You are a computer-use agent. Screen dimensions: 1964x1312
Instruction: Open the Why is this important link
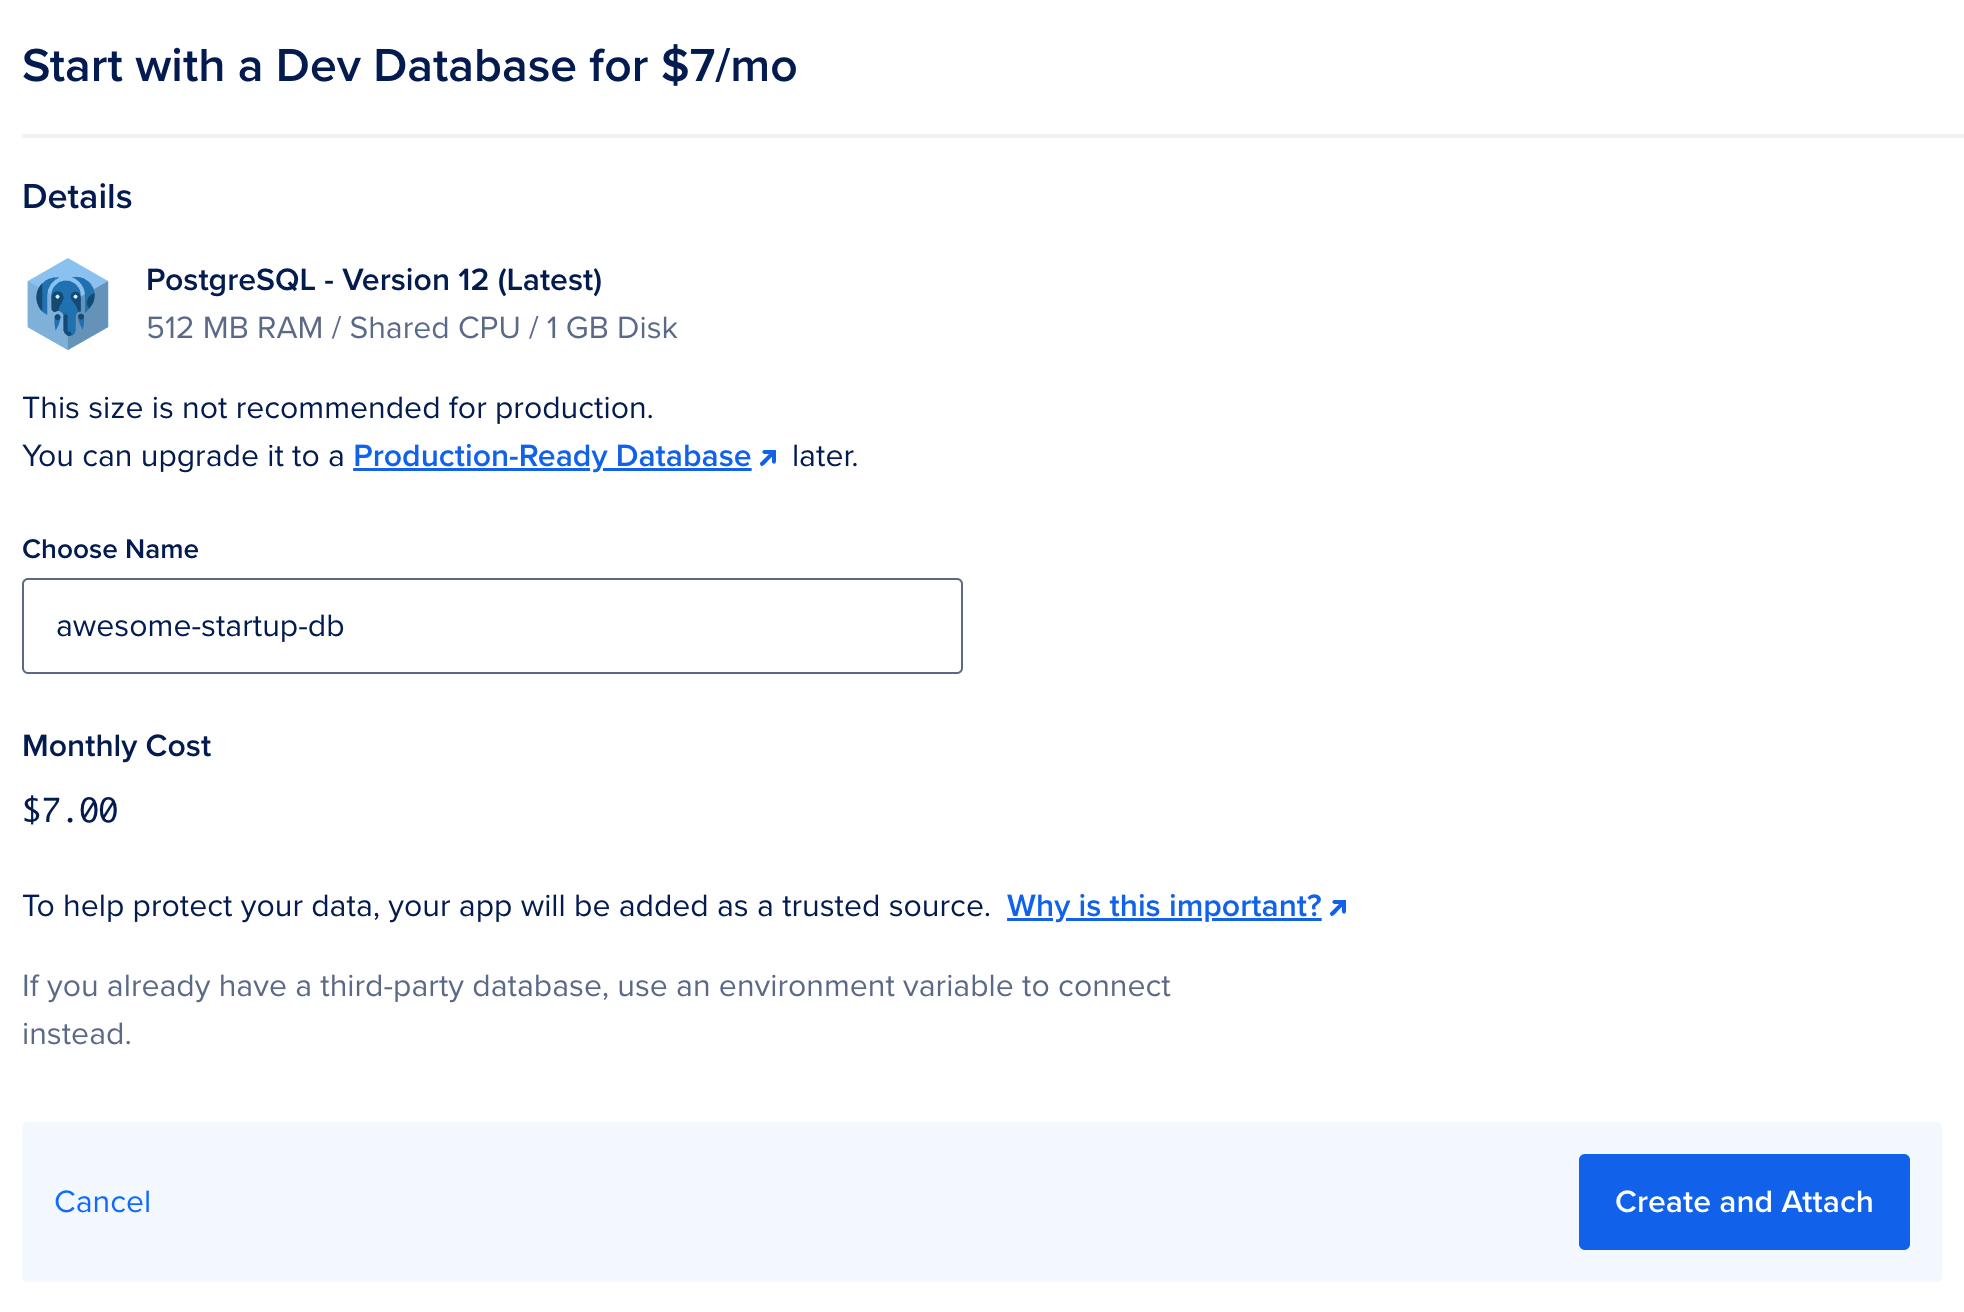[x=1163, y=906]
